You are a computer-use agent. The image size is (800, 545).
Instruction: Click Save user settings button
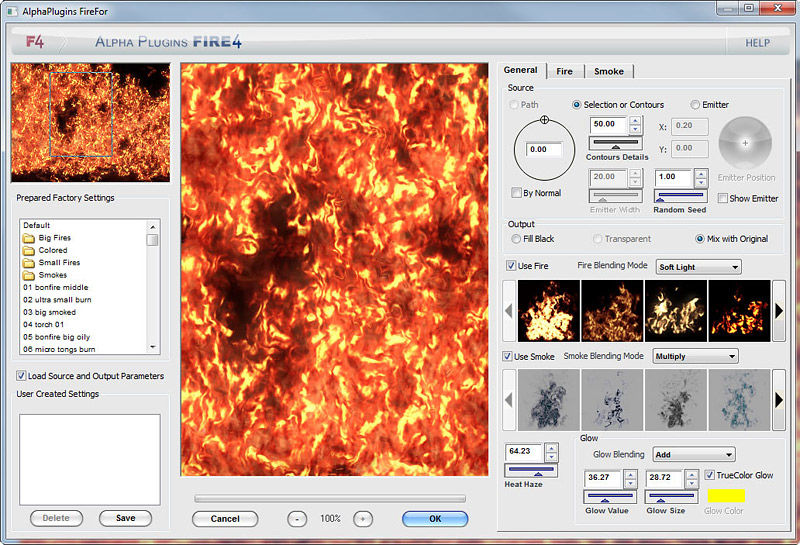tap(126, 518)
